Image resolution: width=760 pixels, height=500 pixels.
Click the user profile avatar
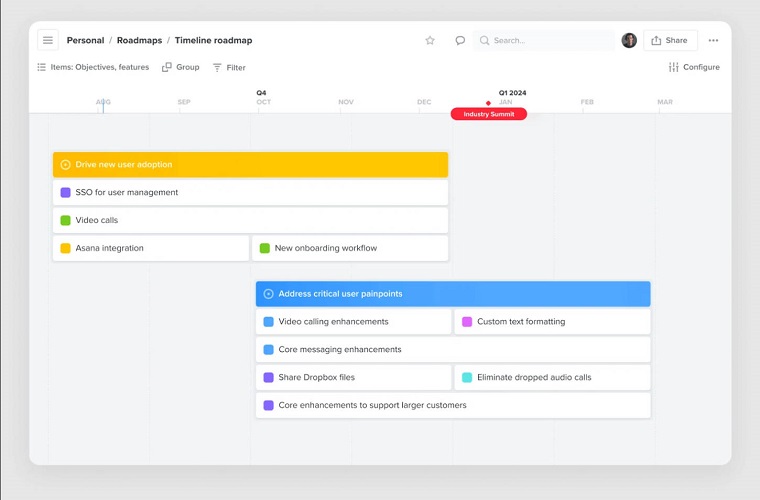coord(629,41)
